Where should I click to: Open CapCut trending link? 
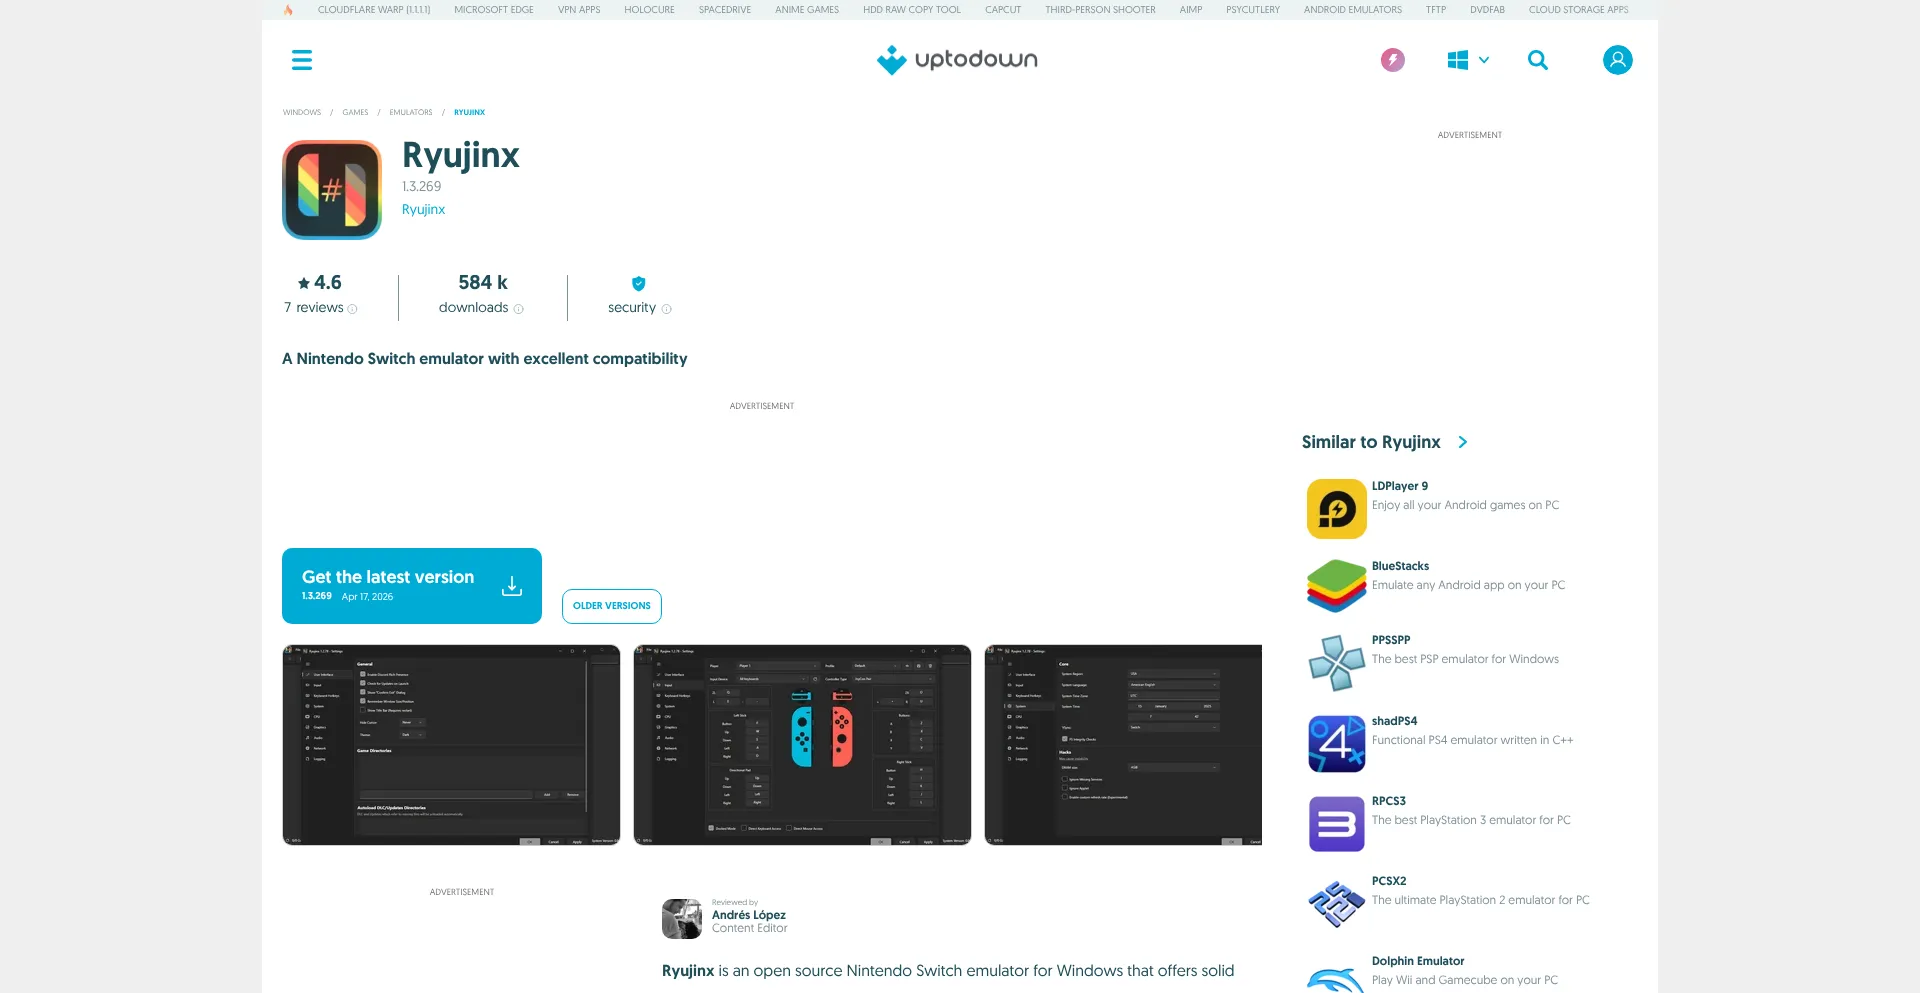pyautogui.click(x=1003, y=10)
